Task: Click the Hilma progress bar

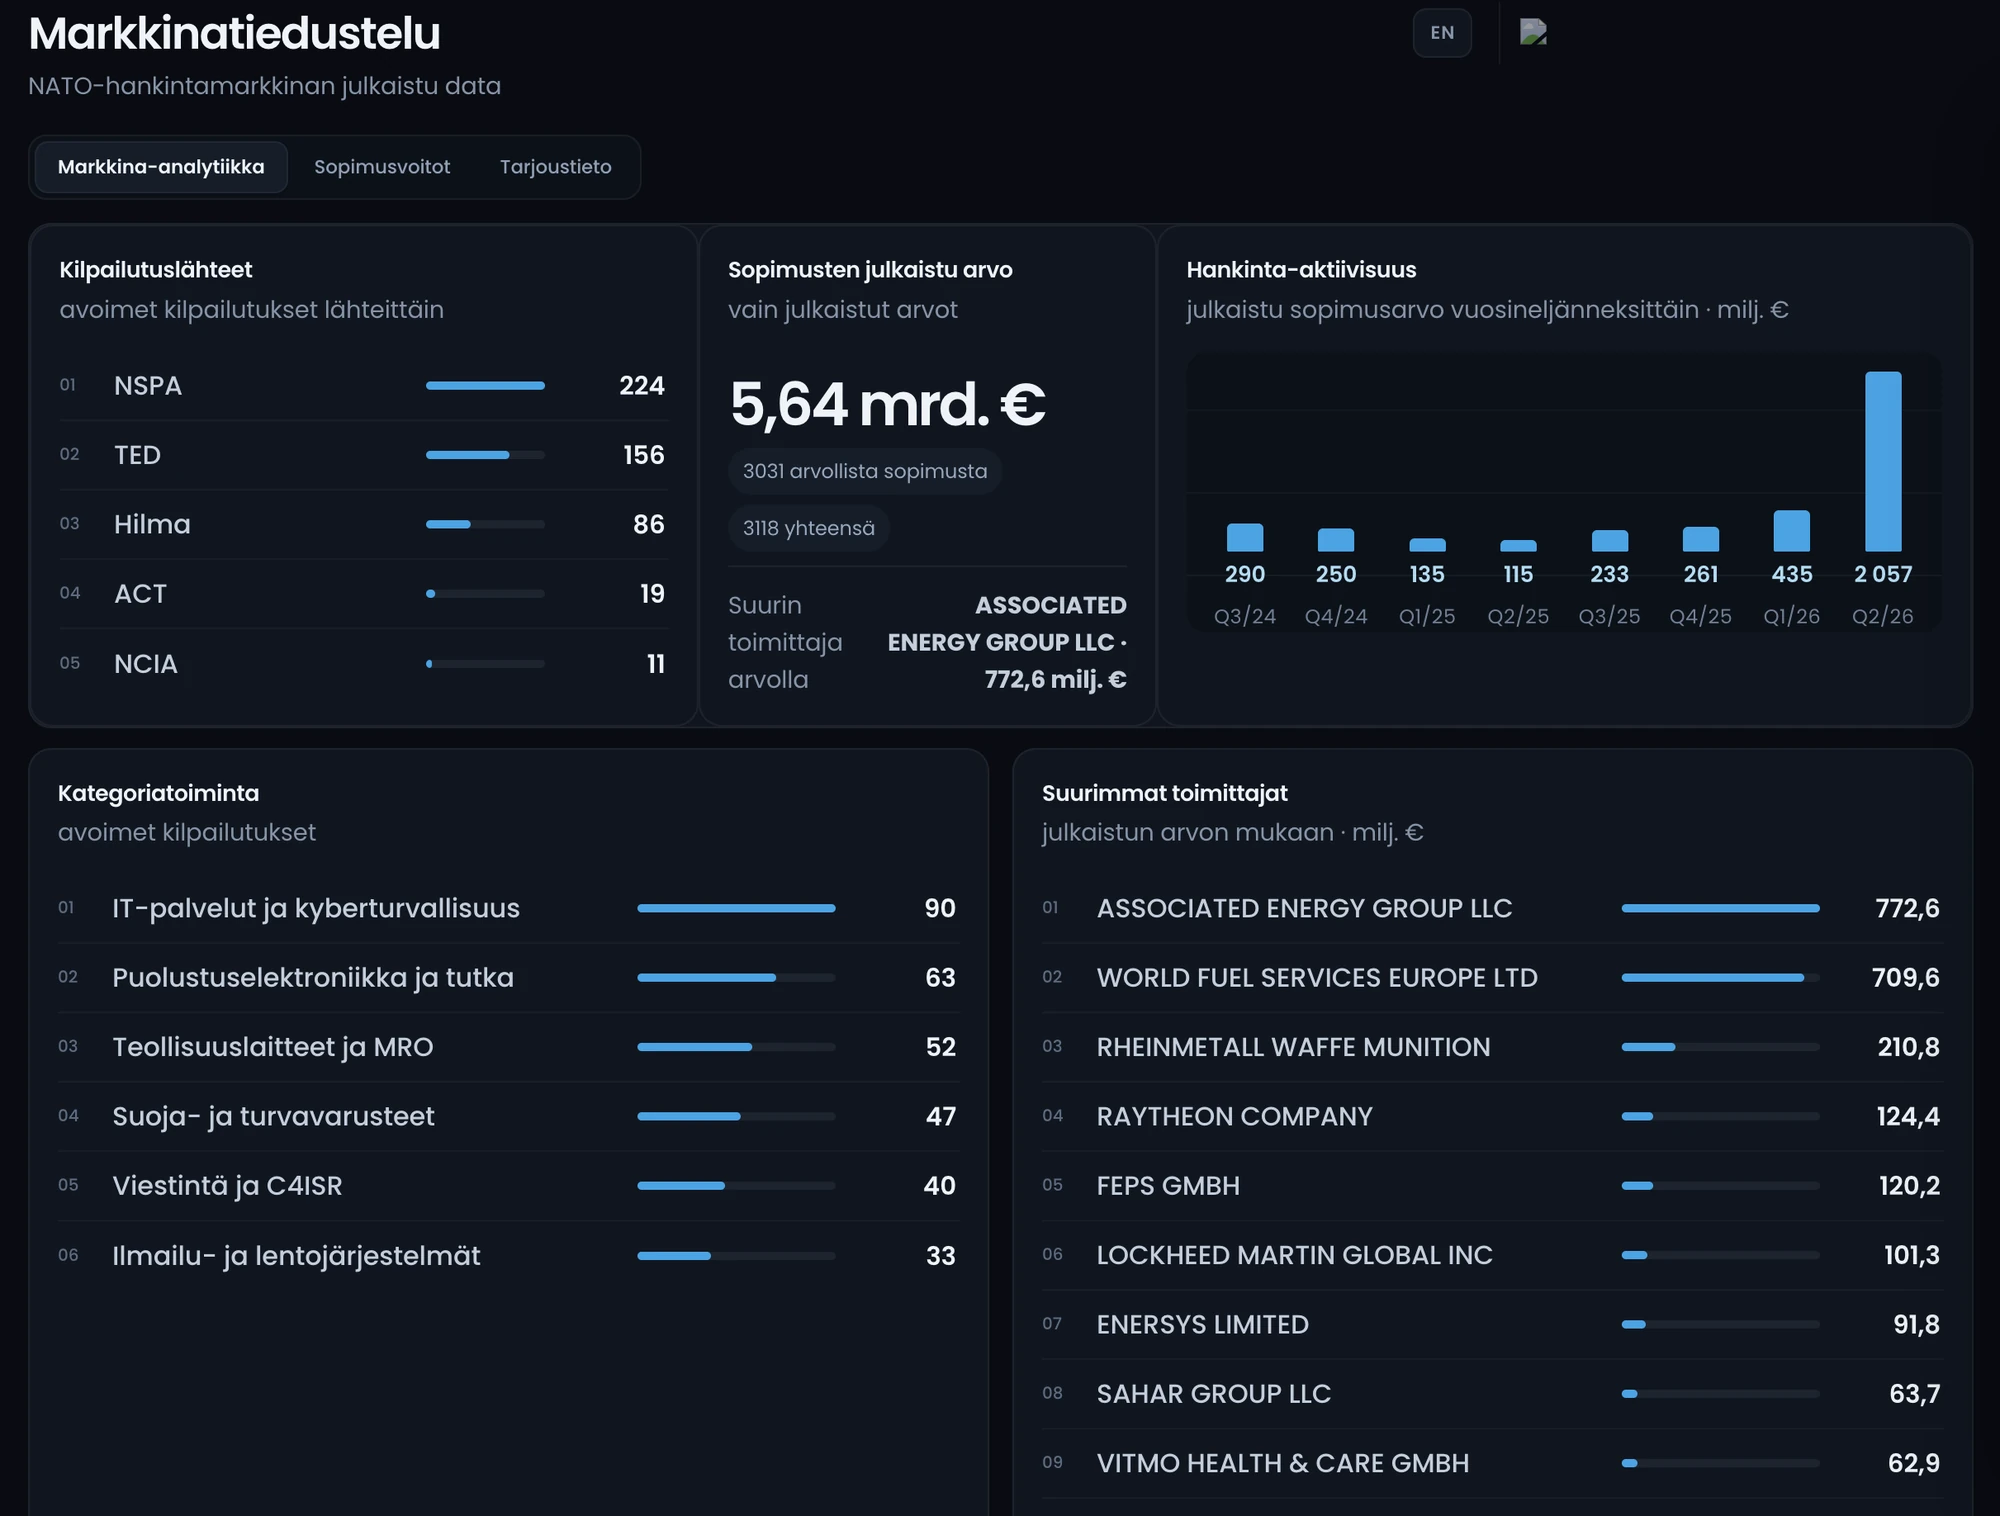Action: click(485, 524)
